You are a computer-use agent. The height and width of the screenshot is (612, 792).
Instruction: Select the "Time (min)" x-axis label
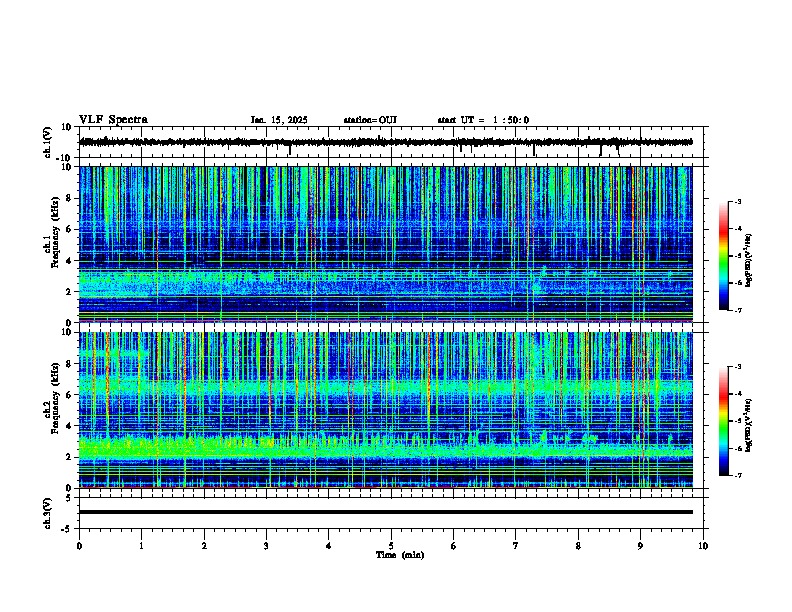(x=400, y=555)
